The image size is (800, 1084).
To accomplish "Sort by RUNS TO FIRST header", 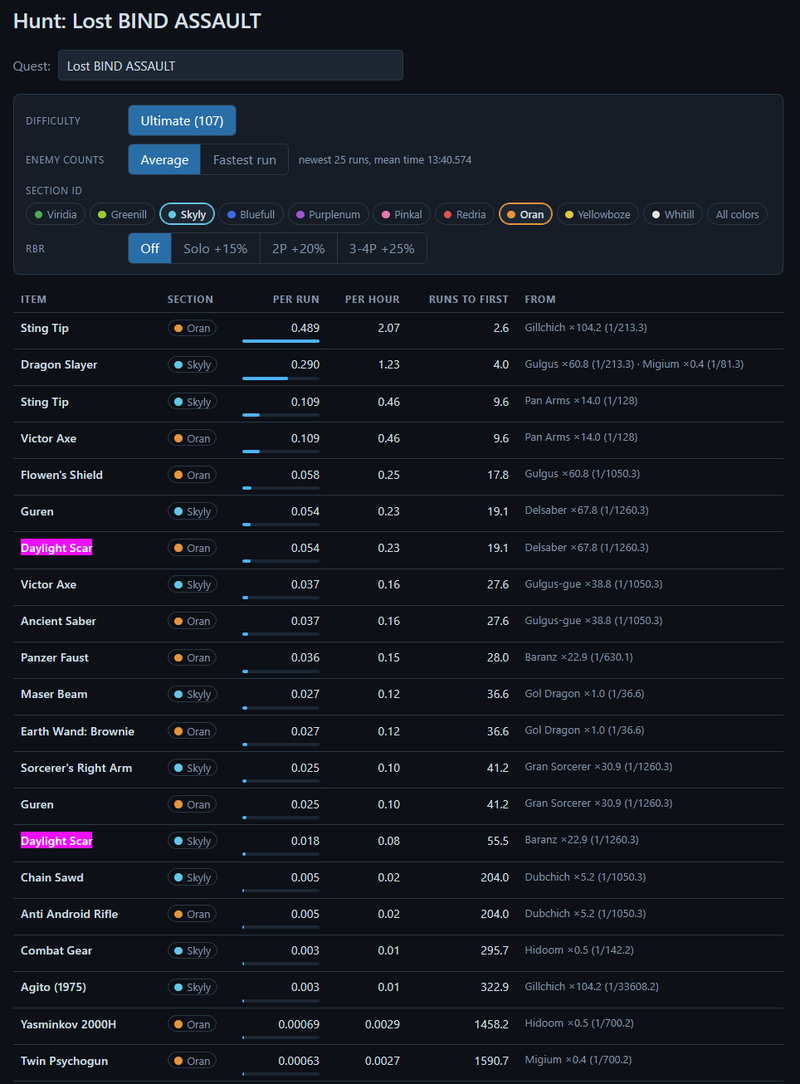I will (x=468, y=299).
